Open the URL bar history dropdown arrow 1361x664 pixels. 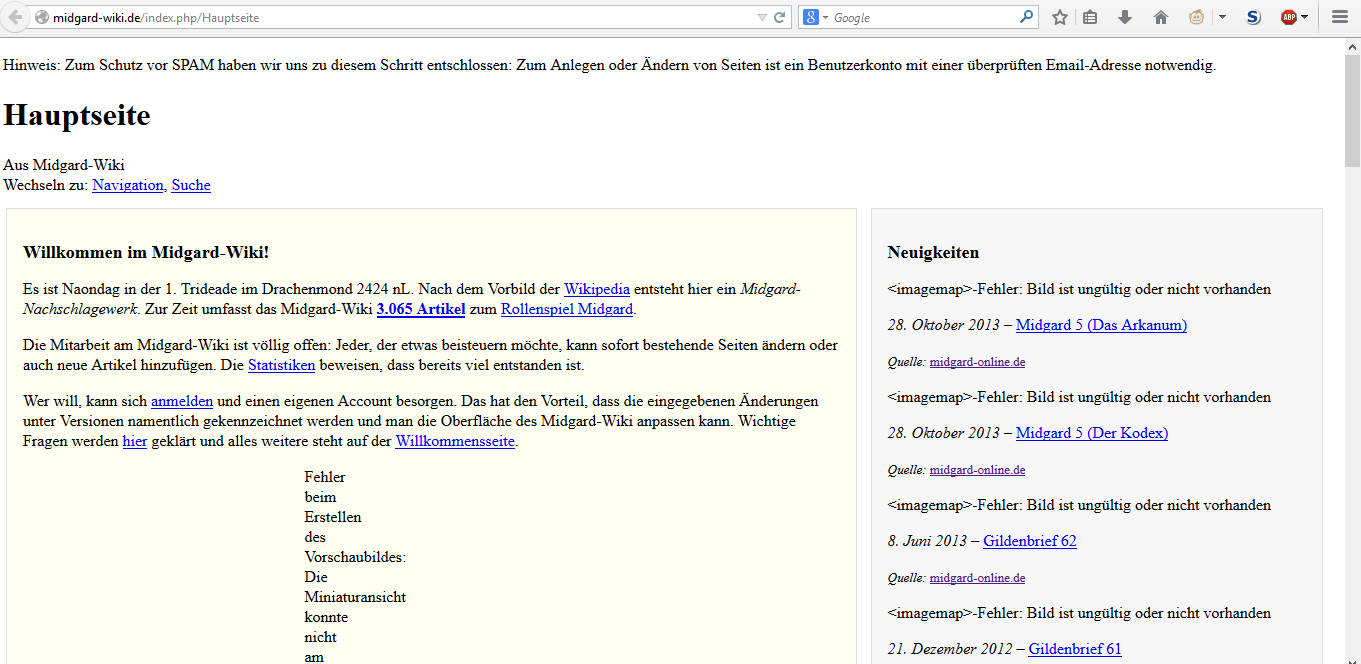[x=762, y=17]
